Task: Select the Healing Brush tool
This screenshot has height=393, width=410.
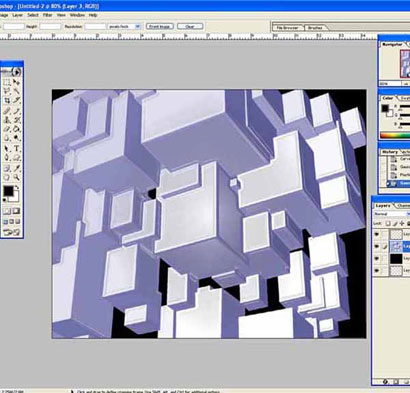Action: point(7,111)
